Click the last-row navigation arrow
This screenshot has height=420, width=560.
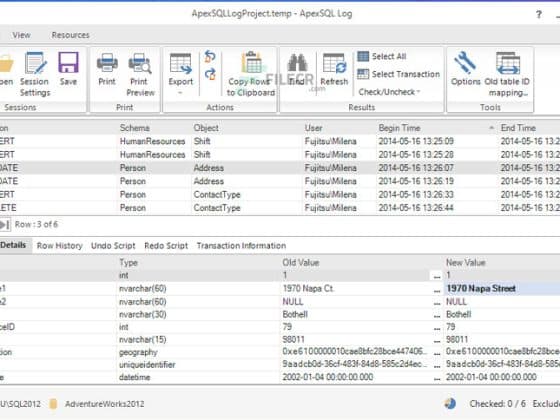point(5,225)
